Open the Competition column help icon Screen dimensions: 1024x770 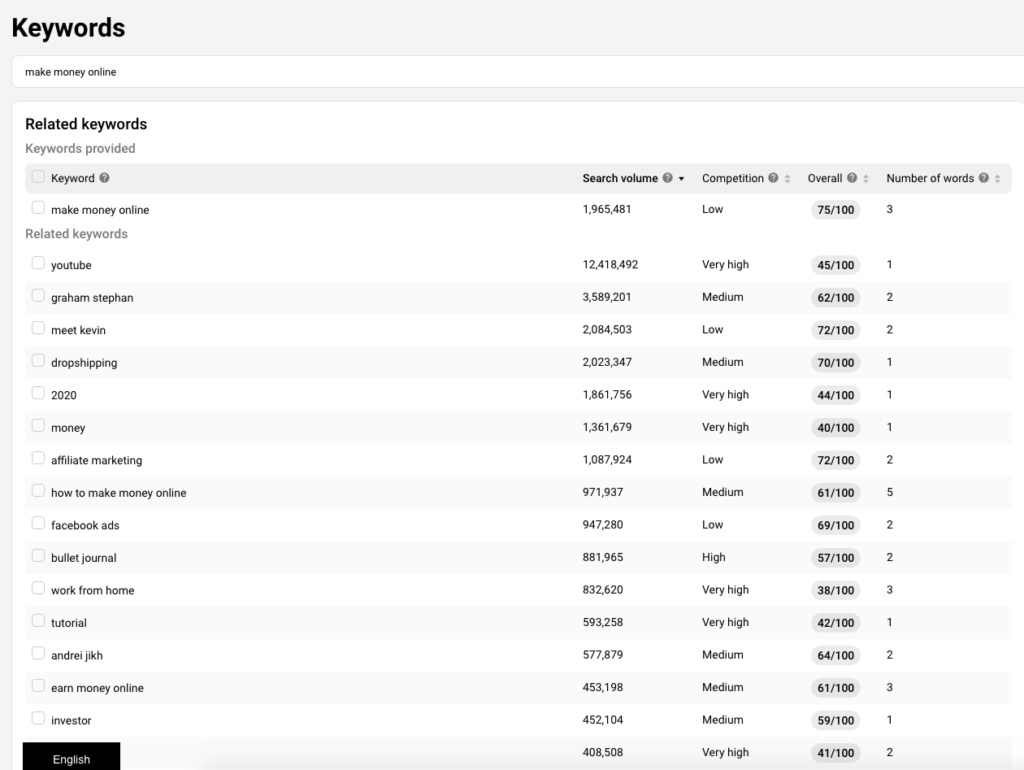pos(773,178)
